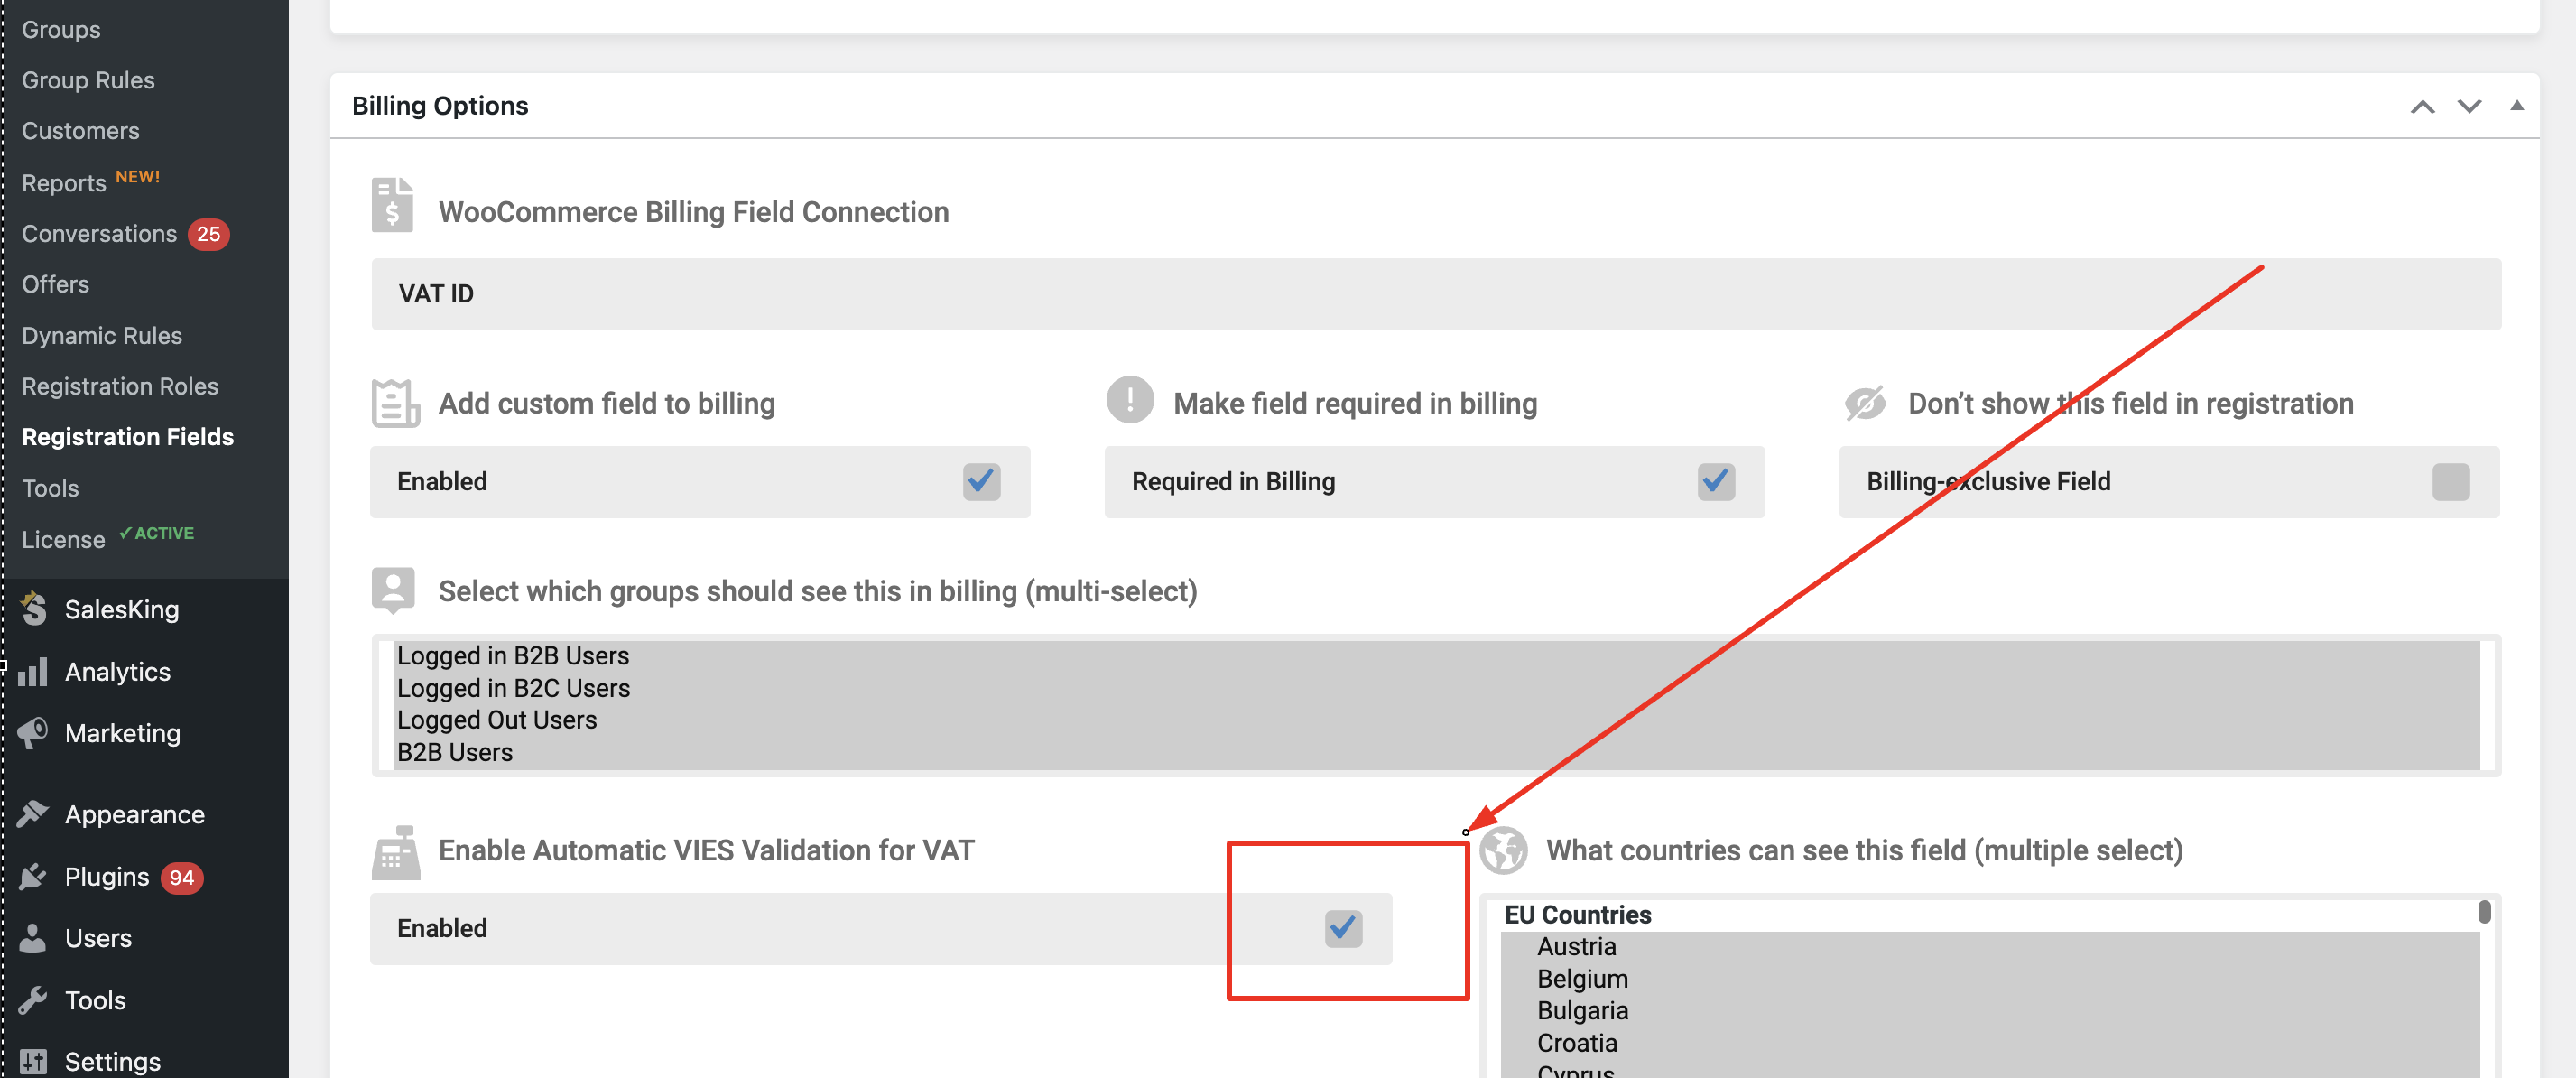Screen dimensions: 2576x1078
Task: Open Groups in the sidebar
Action: click(x=61, y=29)
